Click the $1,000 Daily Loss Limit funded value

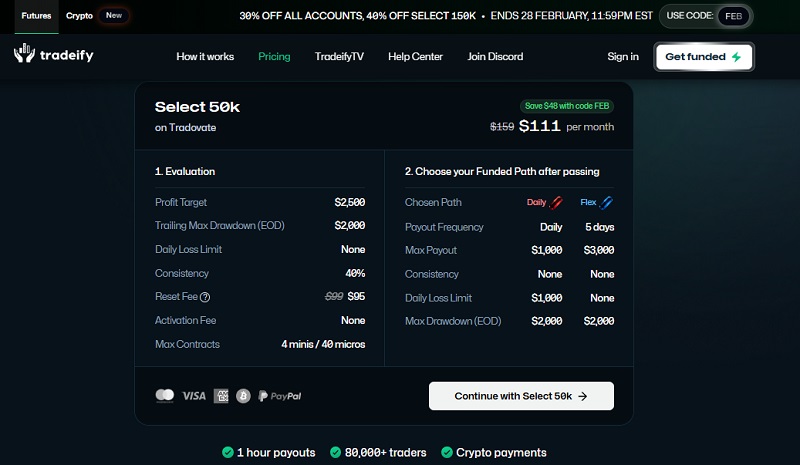546,298
